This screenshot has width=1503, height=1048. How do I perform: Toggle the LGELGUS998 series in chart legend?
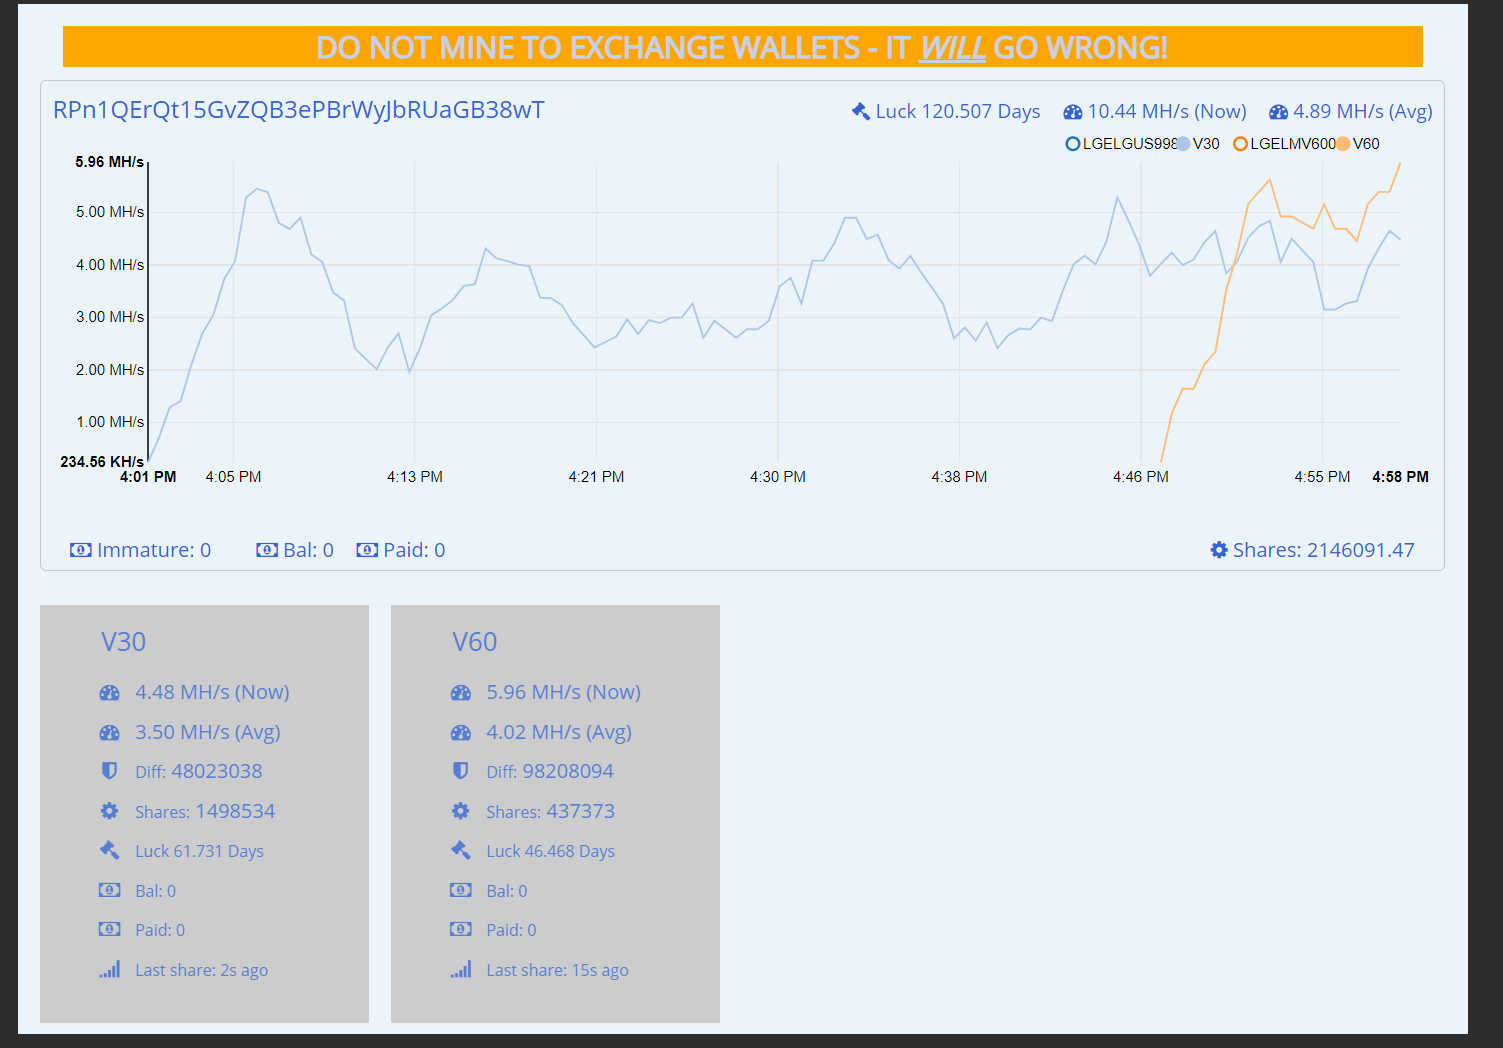[x=1121, y=144]
